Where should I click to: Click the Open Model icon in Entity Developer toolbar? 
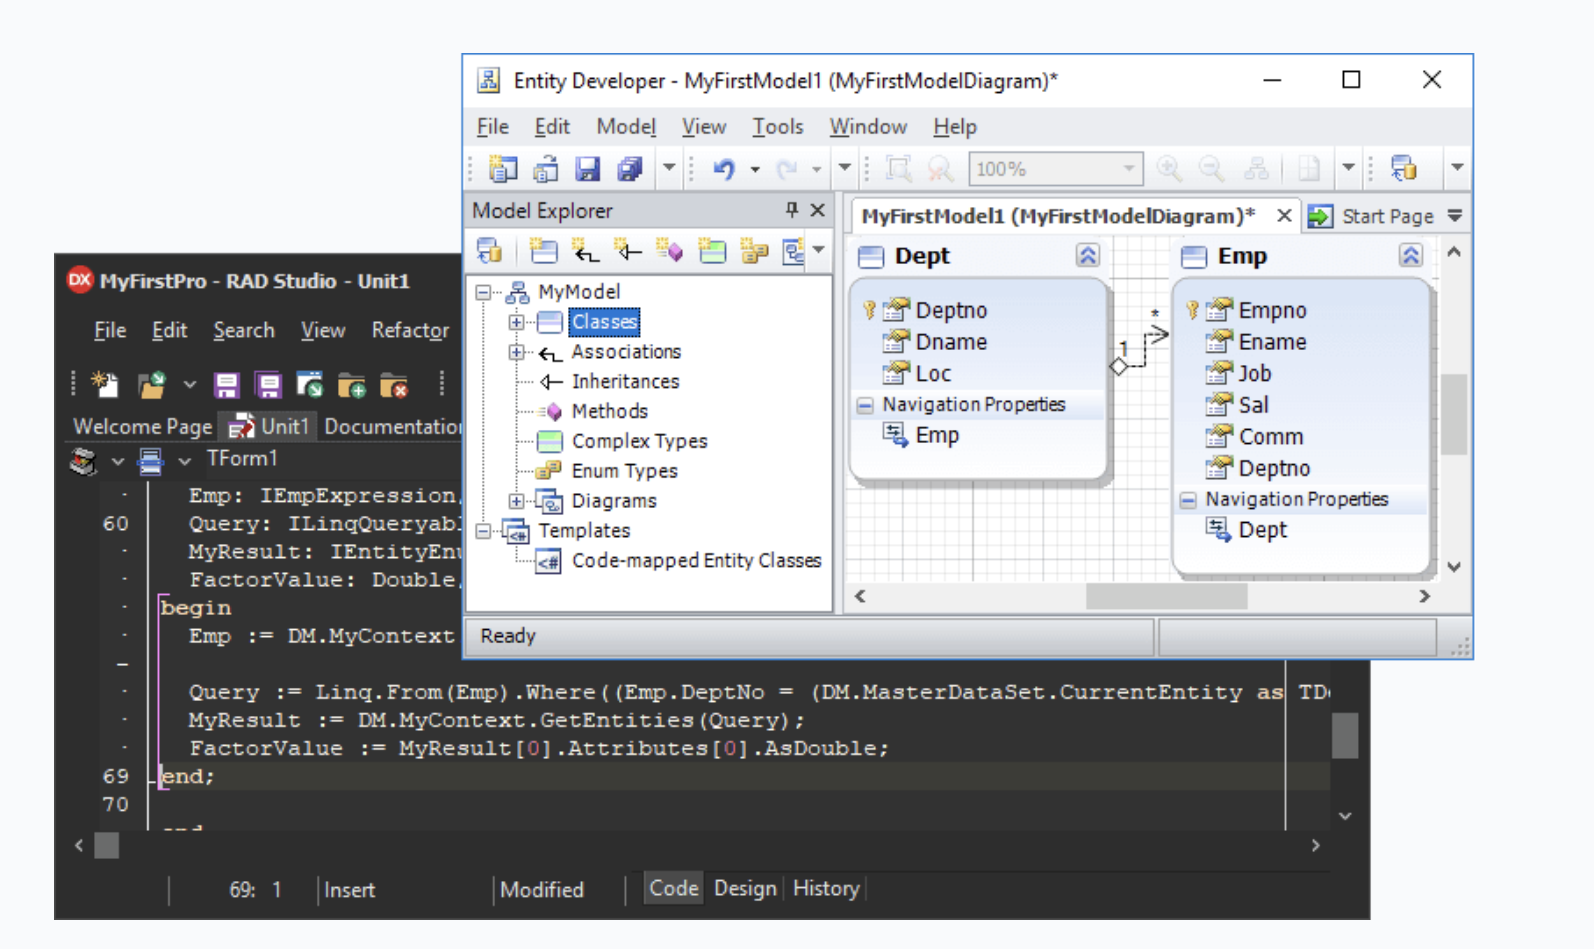tap(545, 169)
